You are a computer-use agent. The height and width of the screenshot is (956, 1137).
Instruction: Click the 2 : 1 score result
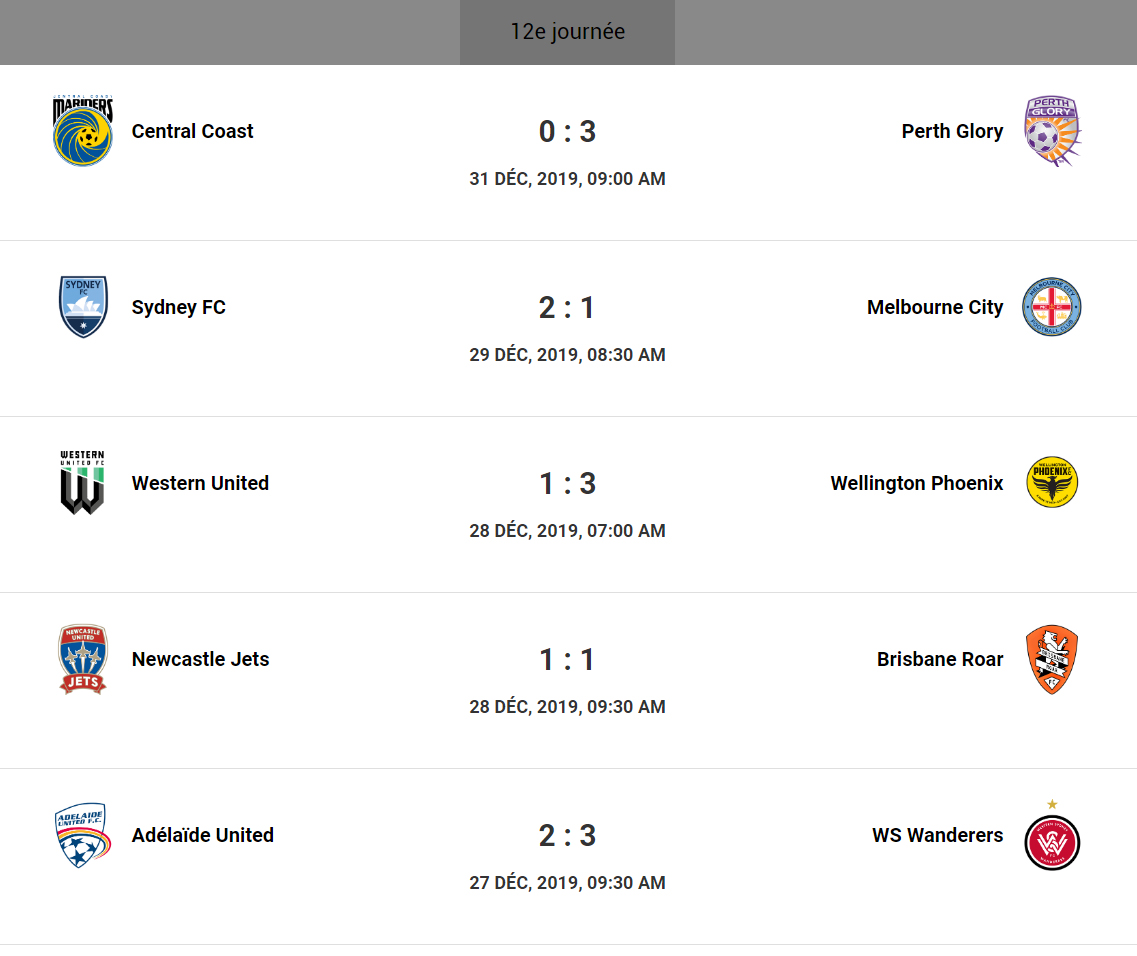click(x=567, y=308)
